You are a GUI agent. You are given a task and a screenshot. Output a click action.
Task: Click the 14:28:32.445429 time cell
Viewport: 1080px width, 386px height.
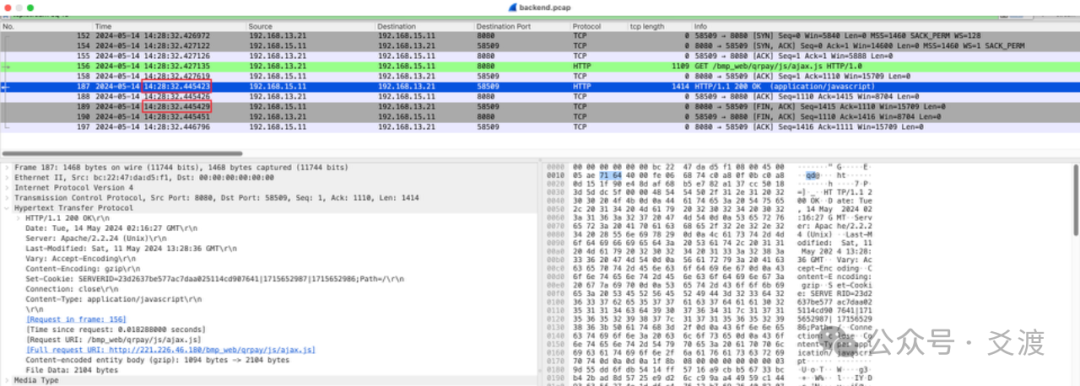(x=176, y=107)
